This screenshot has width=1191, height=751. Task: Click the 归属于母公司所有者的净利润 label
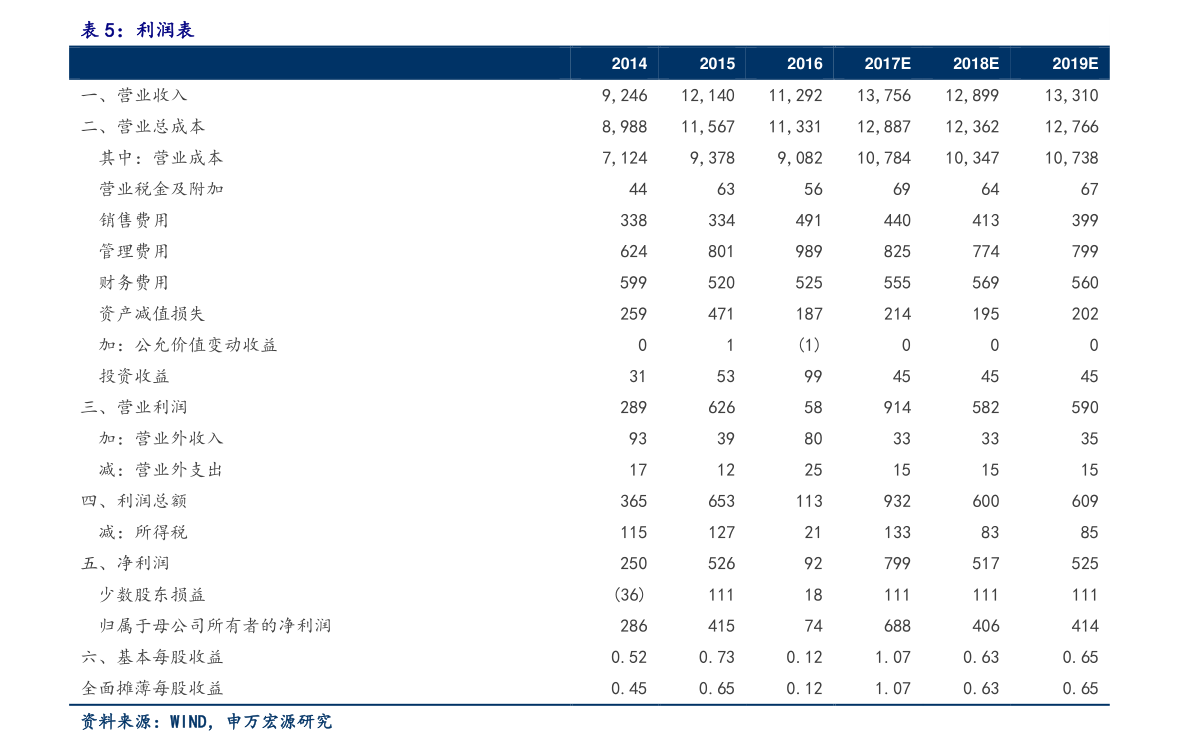pyautogui.click(x=215, y=626)
